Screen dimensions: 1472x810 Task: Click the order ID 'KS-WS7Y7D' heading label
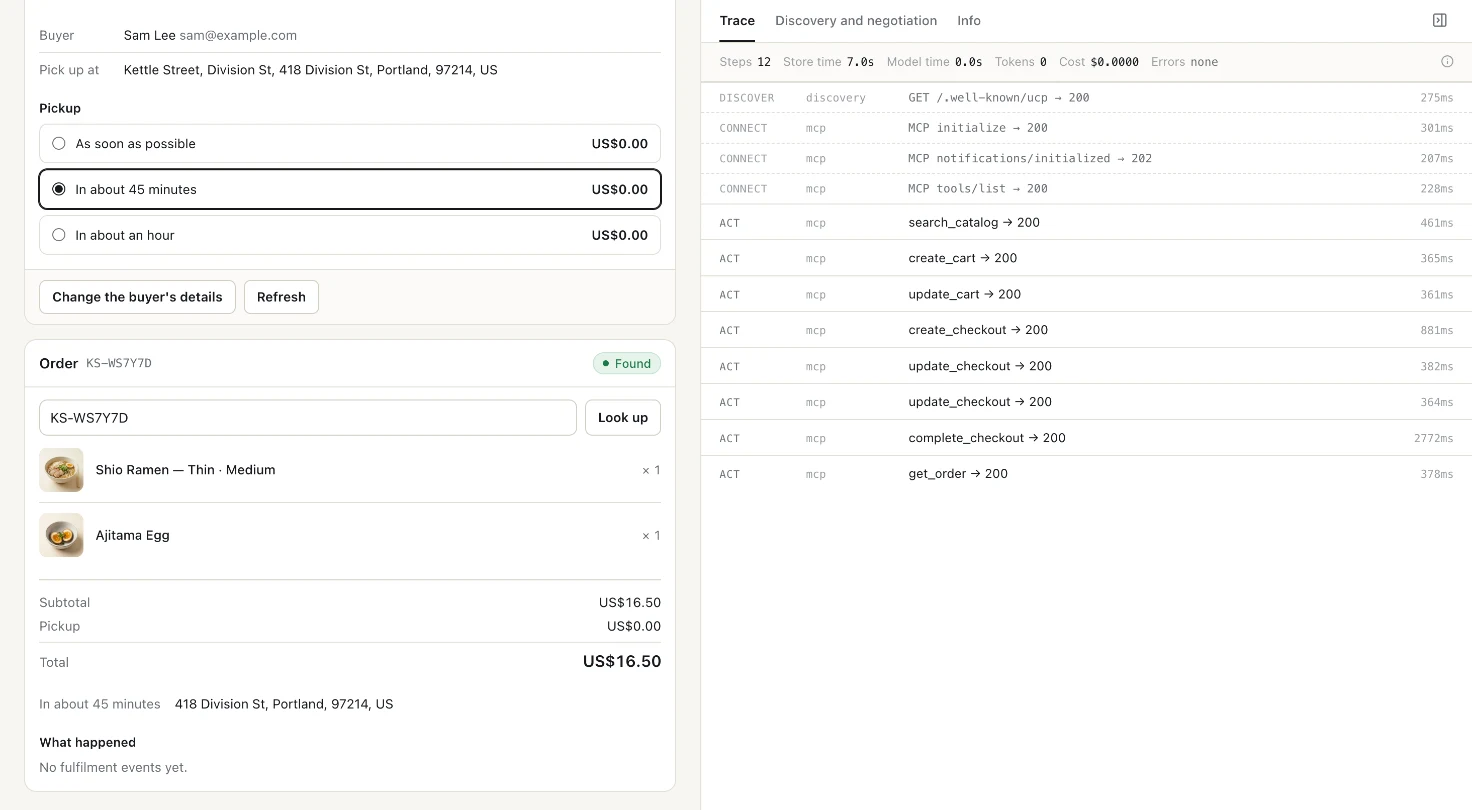[x=119, y=364]
